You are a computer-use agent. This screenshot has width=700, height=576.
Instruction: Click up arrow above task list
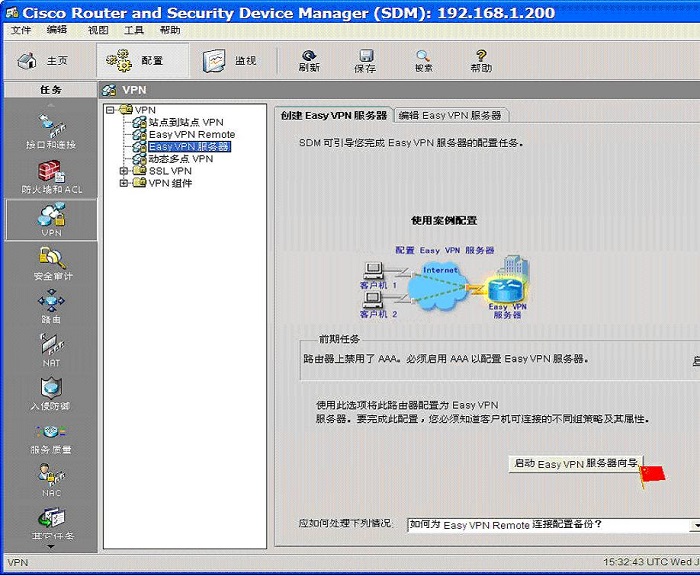(50, 105)
